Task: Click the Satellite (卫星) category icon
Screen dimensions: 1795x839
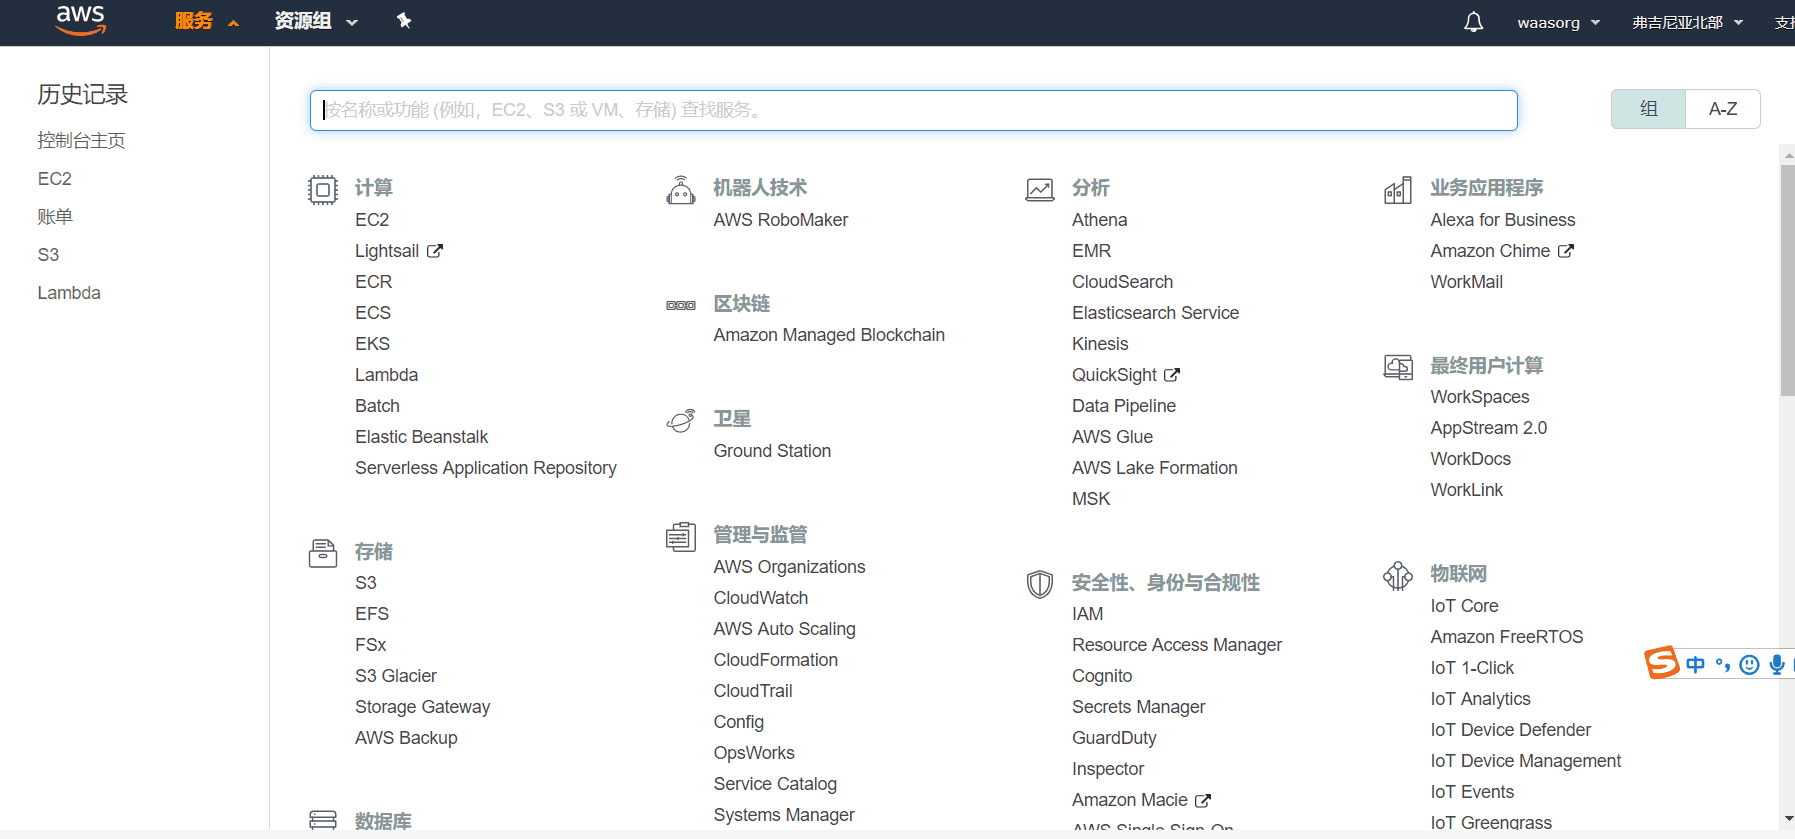Action: (681, 421)
